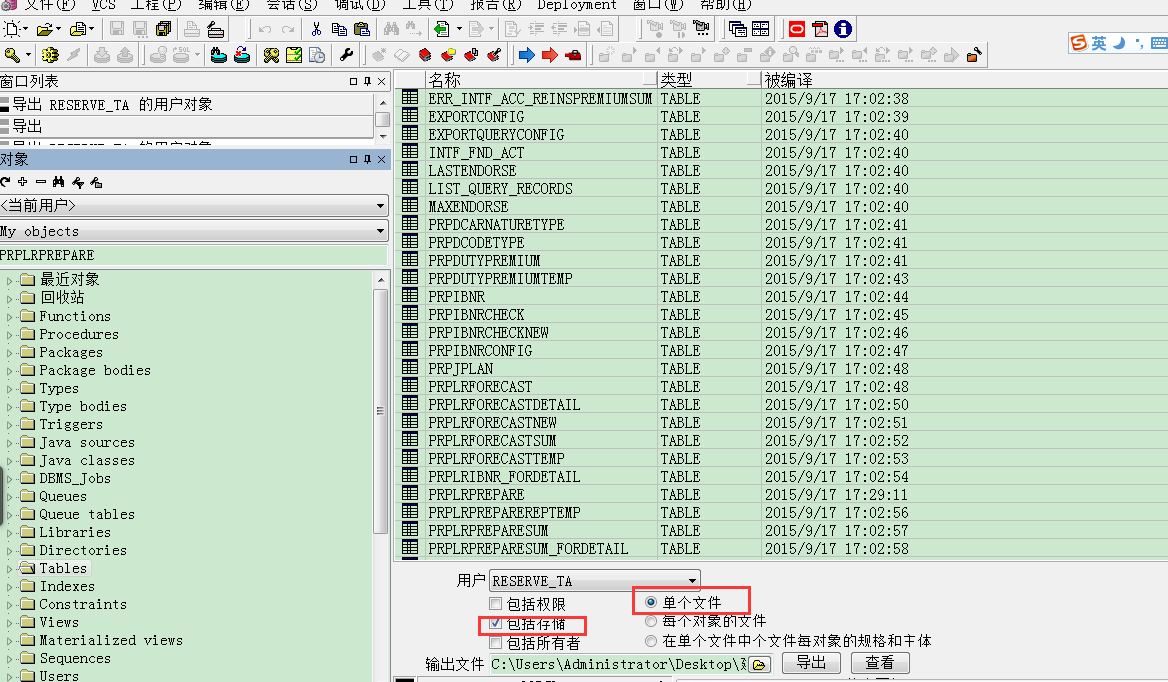This screenshot has width=1168, height=682.
Task: Pin the 对象 panel
Action: tap(367, 159)
